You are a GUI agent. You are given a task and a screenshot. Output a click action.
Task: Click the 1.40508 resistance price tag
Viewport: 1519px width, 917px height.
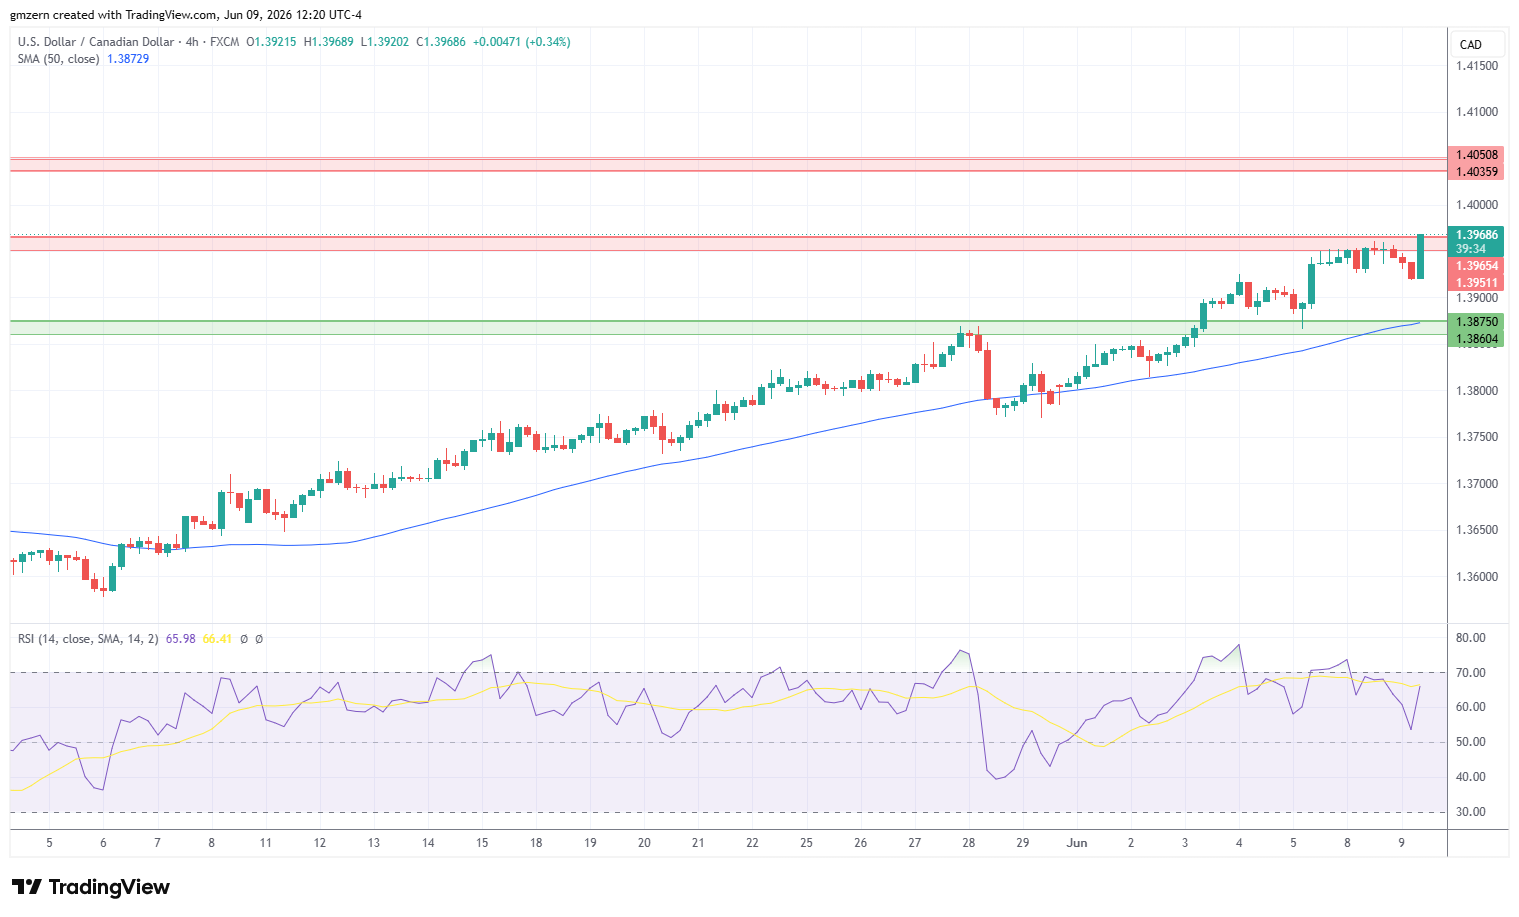(x=1477, y=155)
